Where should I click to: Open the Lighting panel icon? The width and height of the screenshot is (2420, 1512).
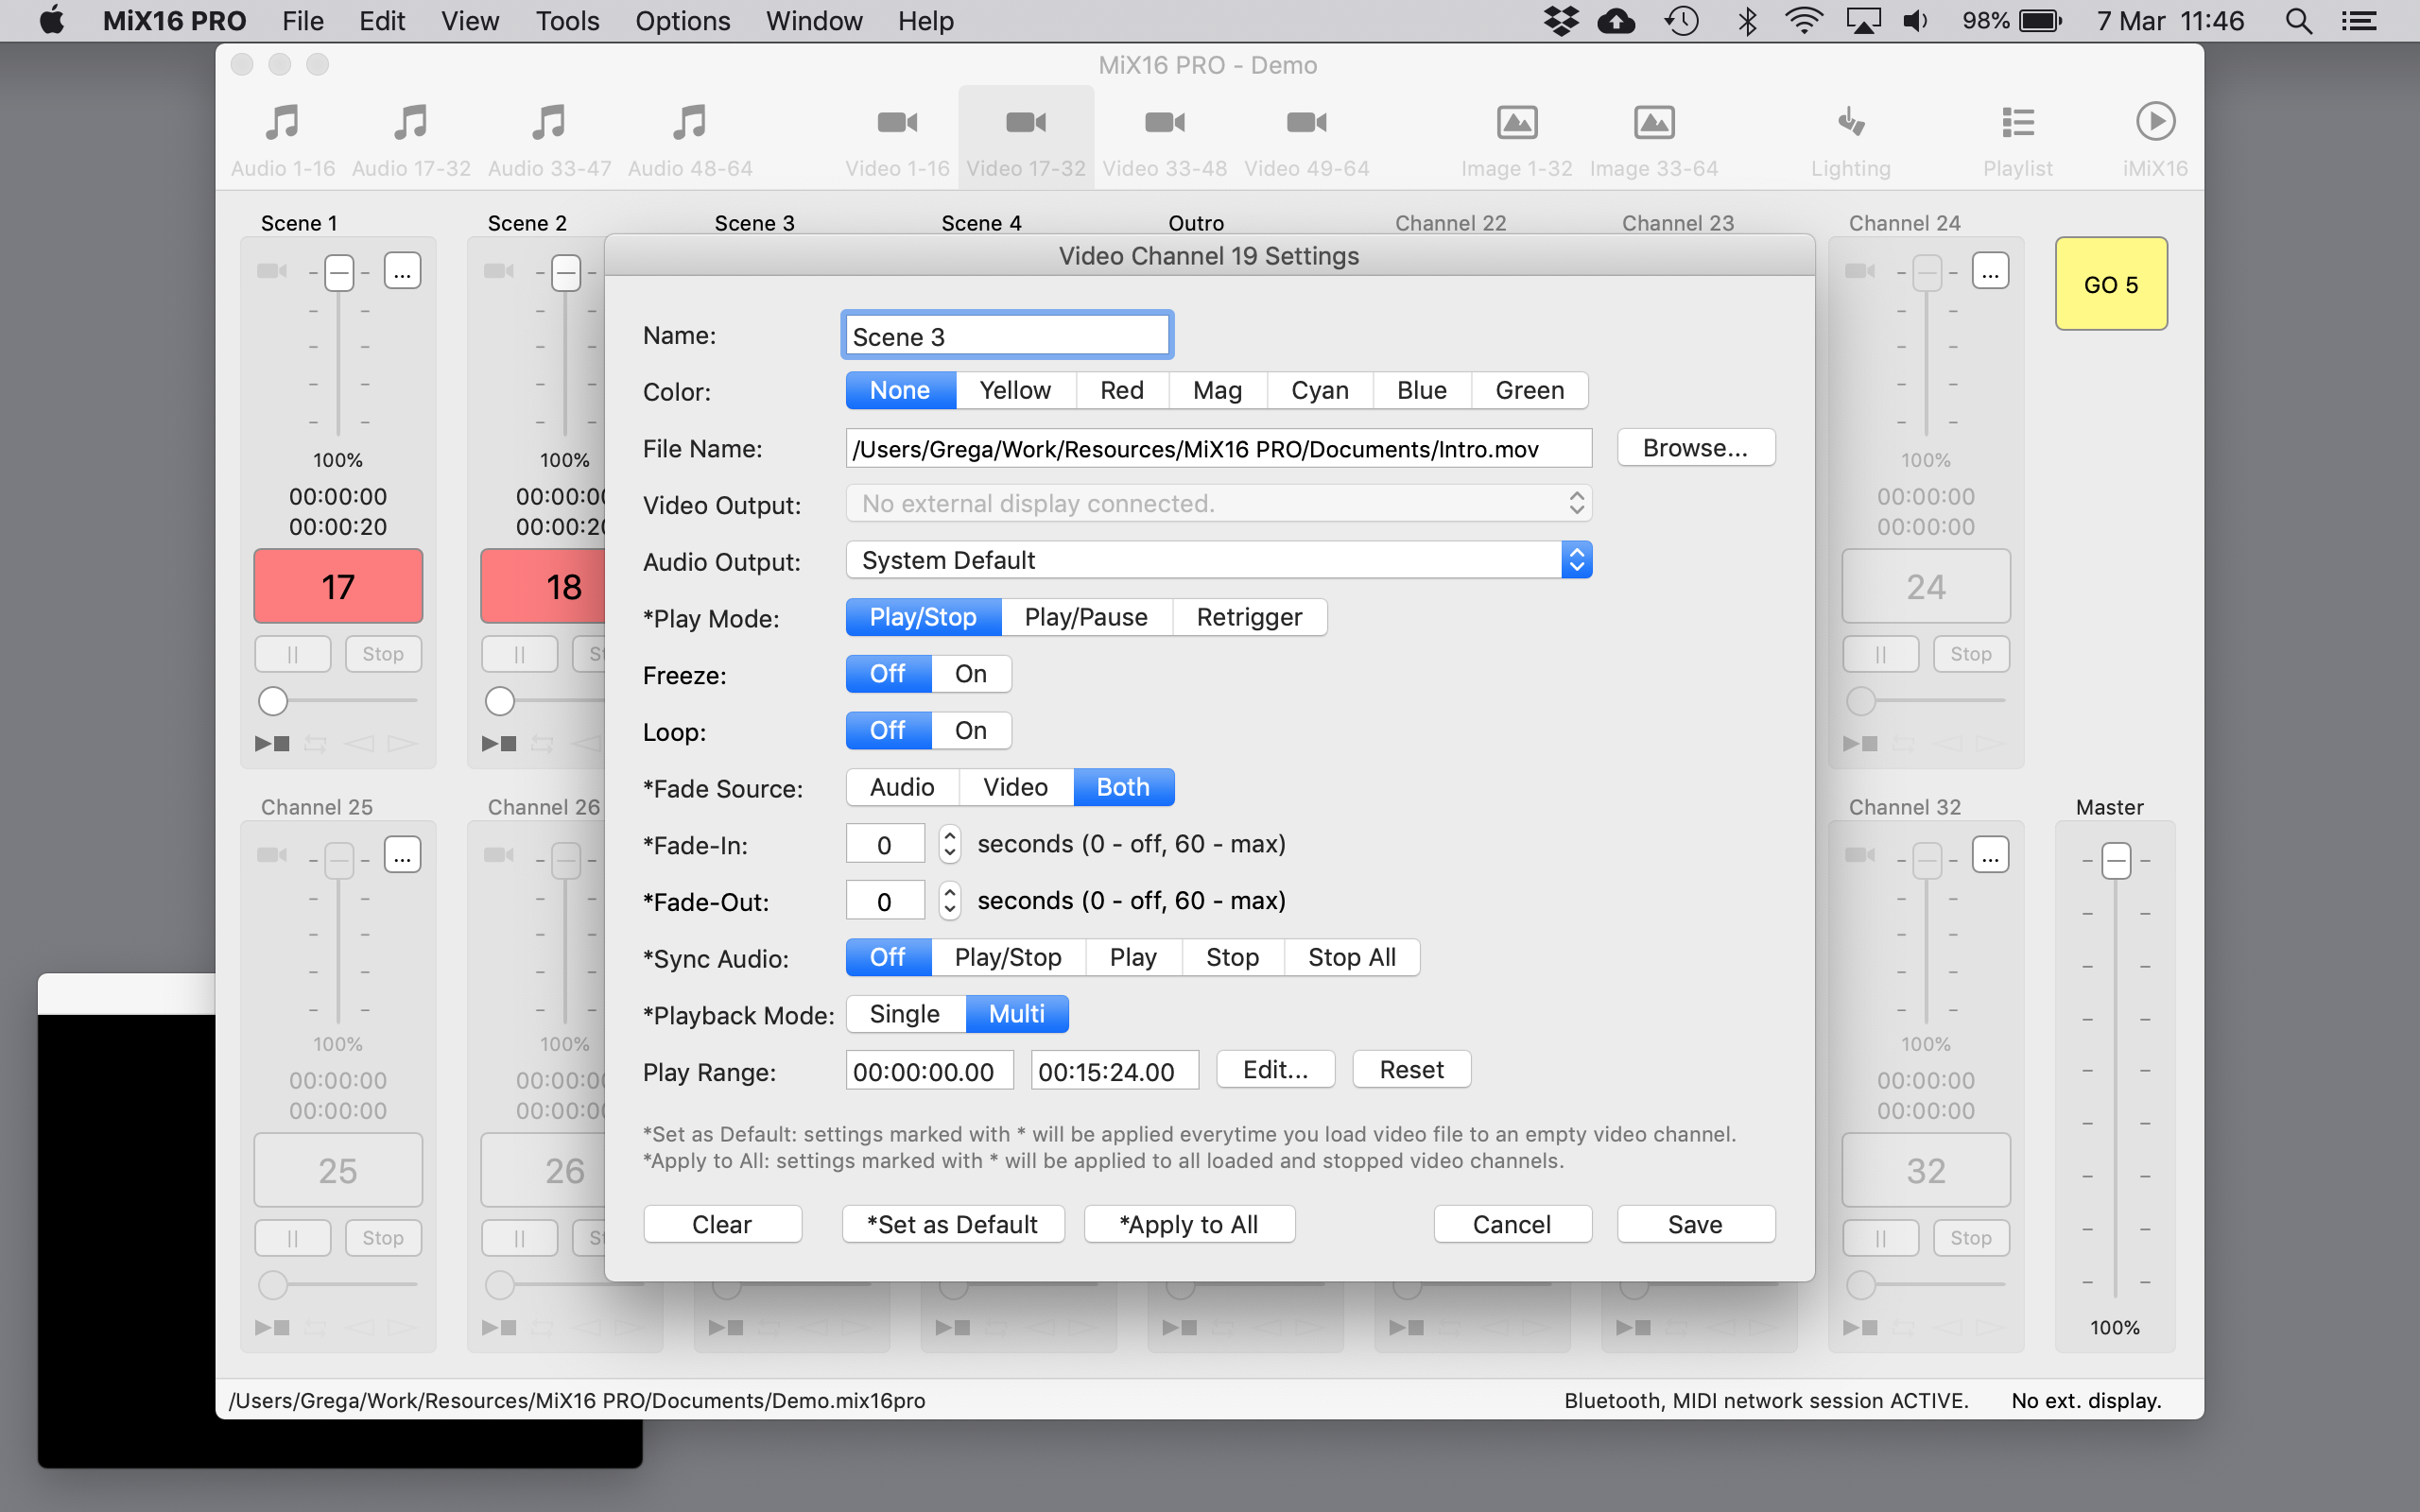(x=1850, y=123)
